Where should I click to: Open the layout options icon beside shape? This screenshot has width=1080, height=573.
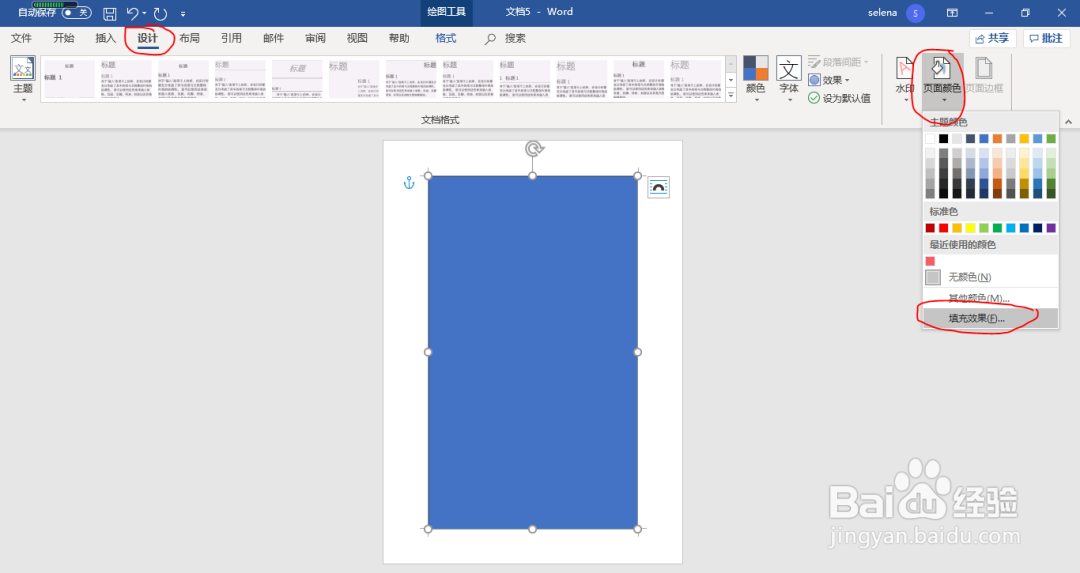coord(658,187)
